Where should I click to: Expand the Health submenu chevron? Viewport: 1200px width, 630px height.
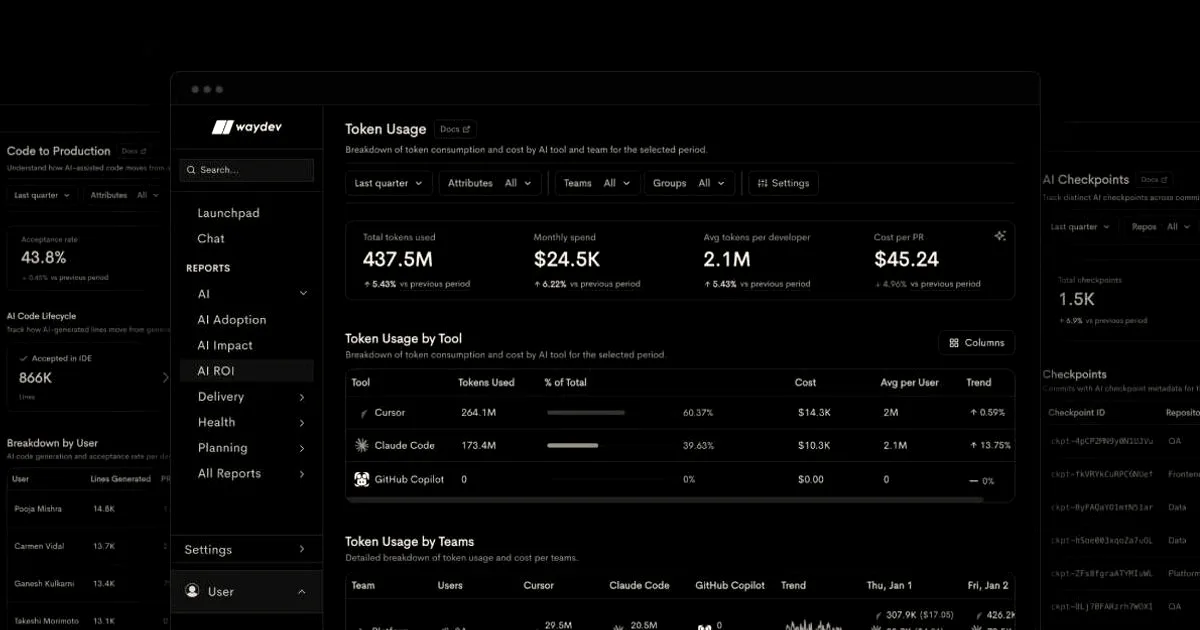click(x=302, y=423)
